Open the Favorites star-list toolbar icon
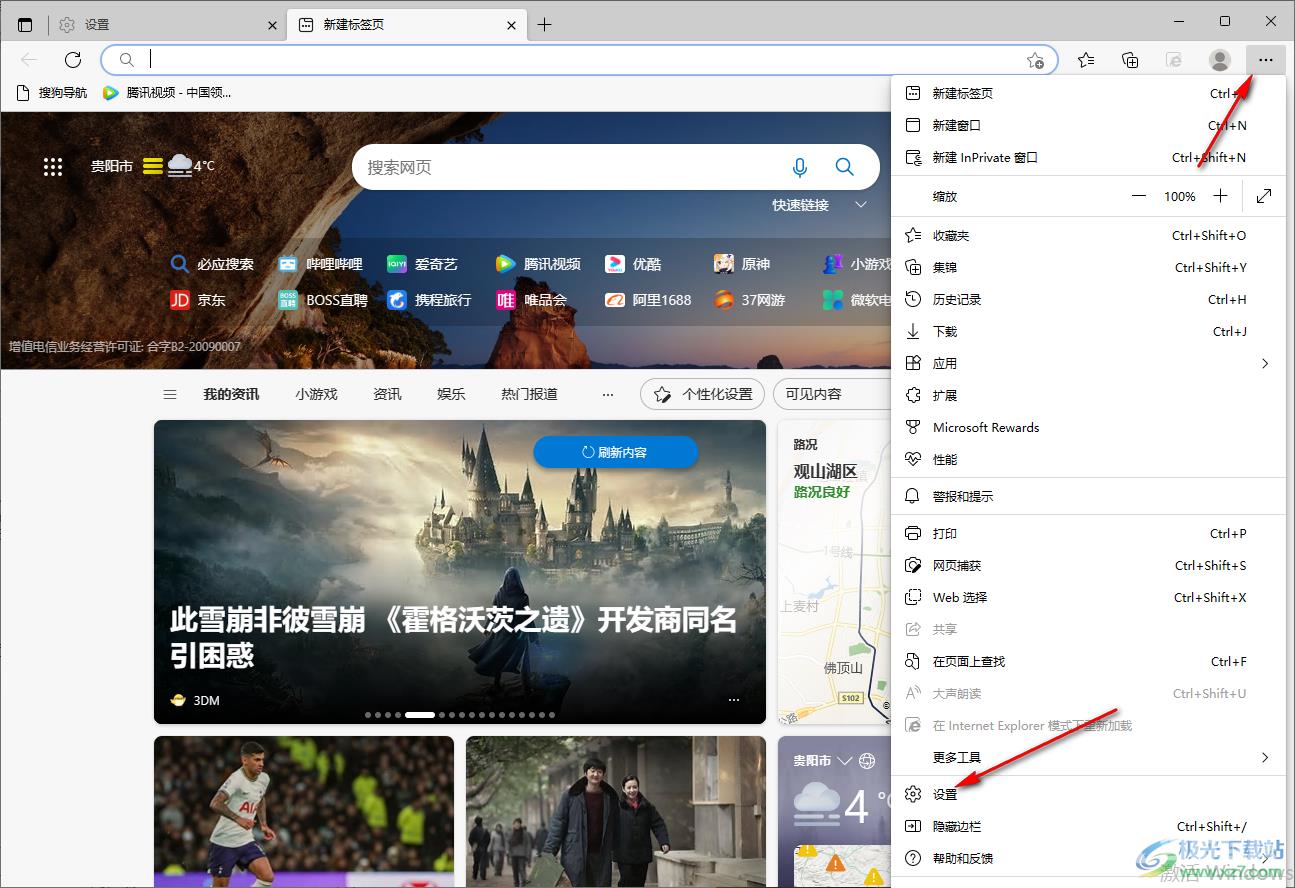The height and width of the screenshot is (888, 1295). pyautogui.click(x=1086, y=60)
